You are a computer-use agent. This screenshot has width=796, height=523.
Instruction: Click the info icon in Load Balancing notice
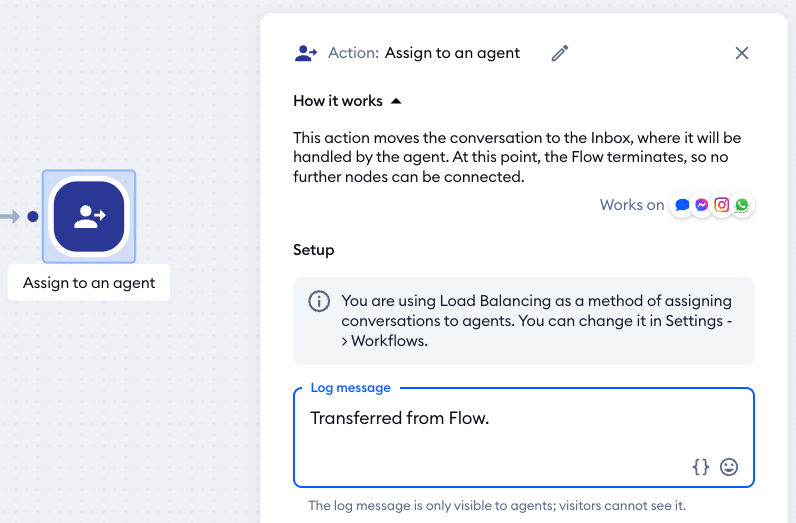click(x=319, y=301)
